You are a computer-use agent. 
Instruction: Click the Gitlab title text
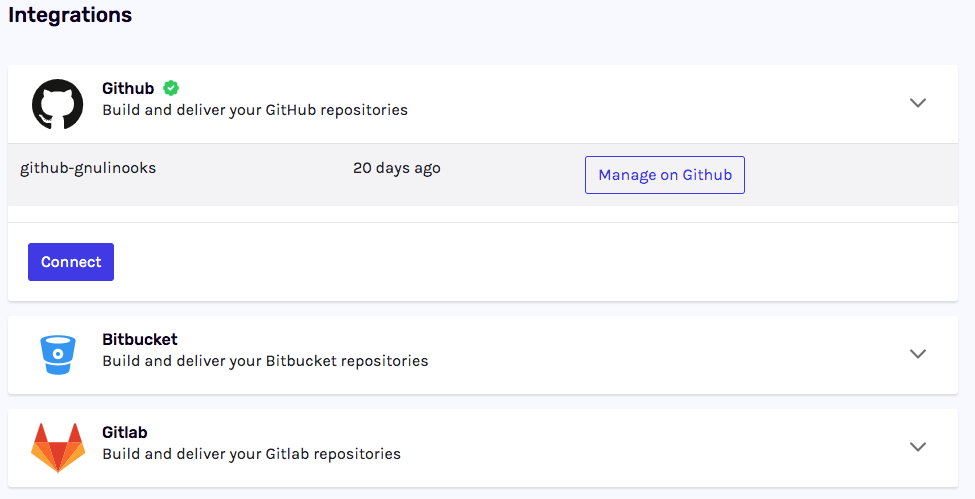[x=125, y=432]
